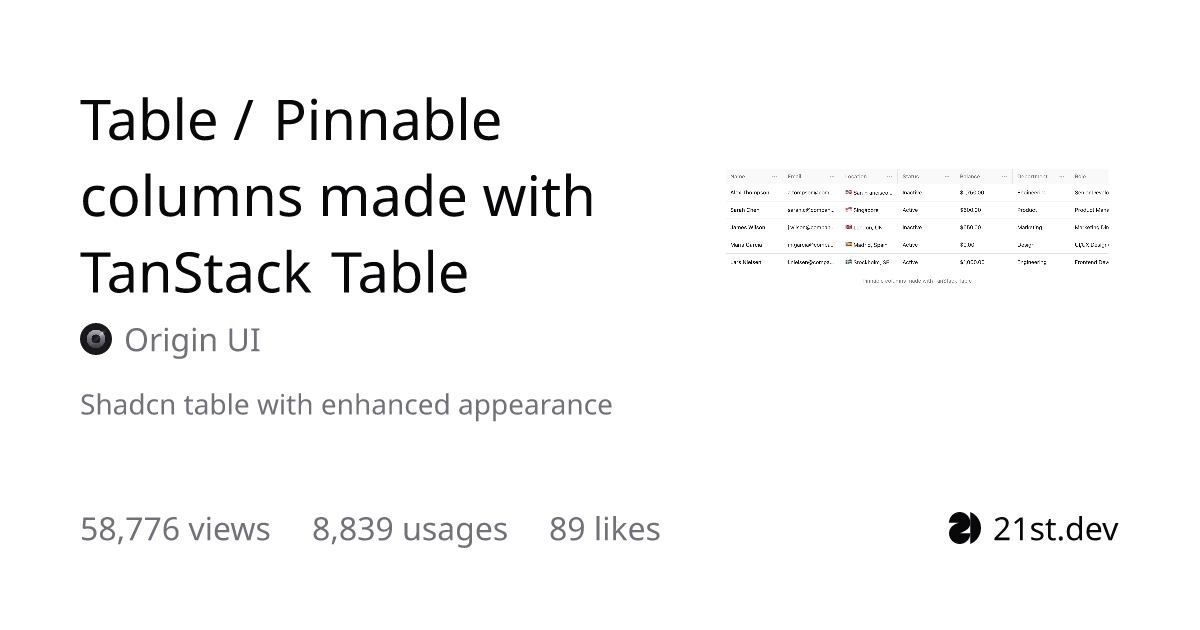
Task: Open the Status column ellipsis menu
Action: click(947, 176)
